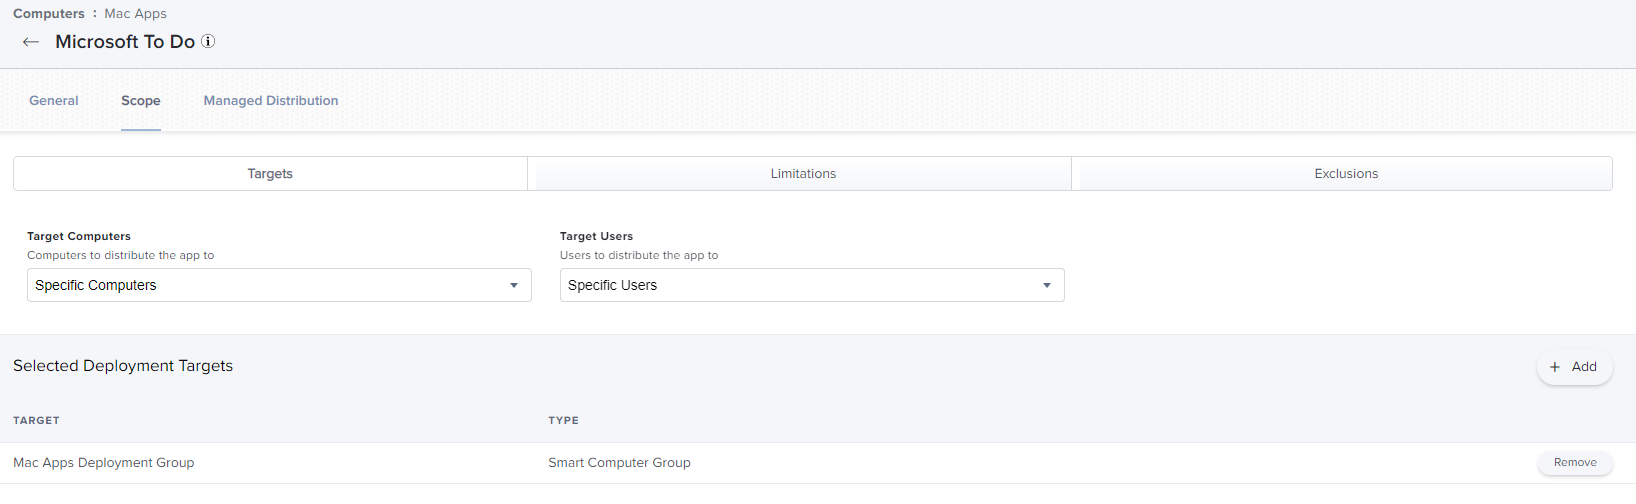Click the plus icon of Add

1555,367
